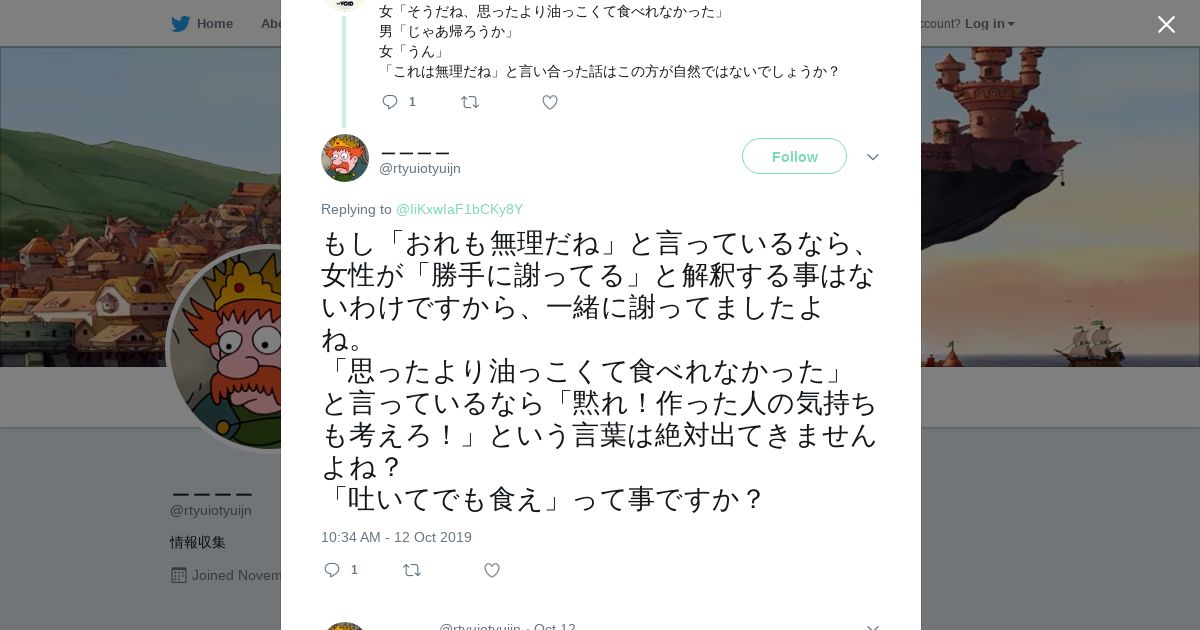
Task: Open the About menu item
Action: point(270,24)
